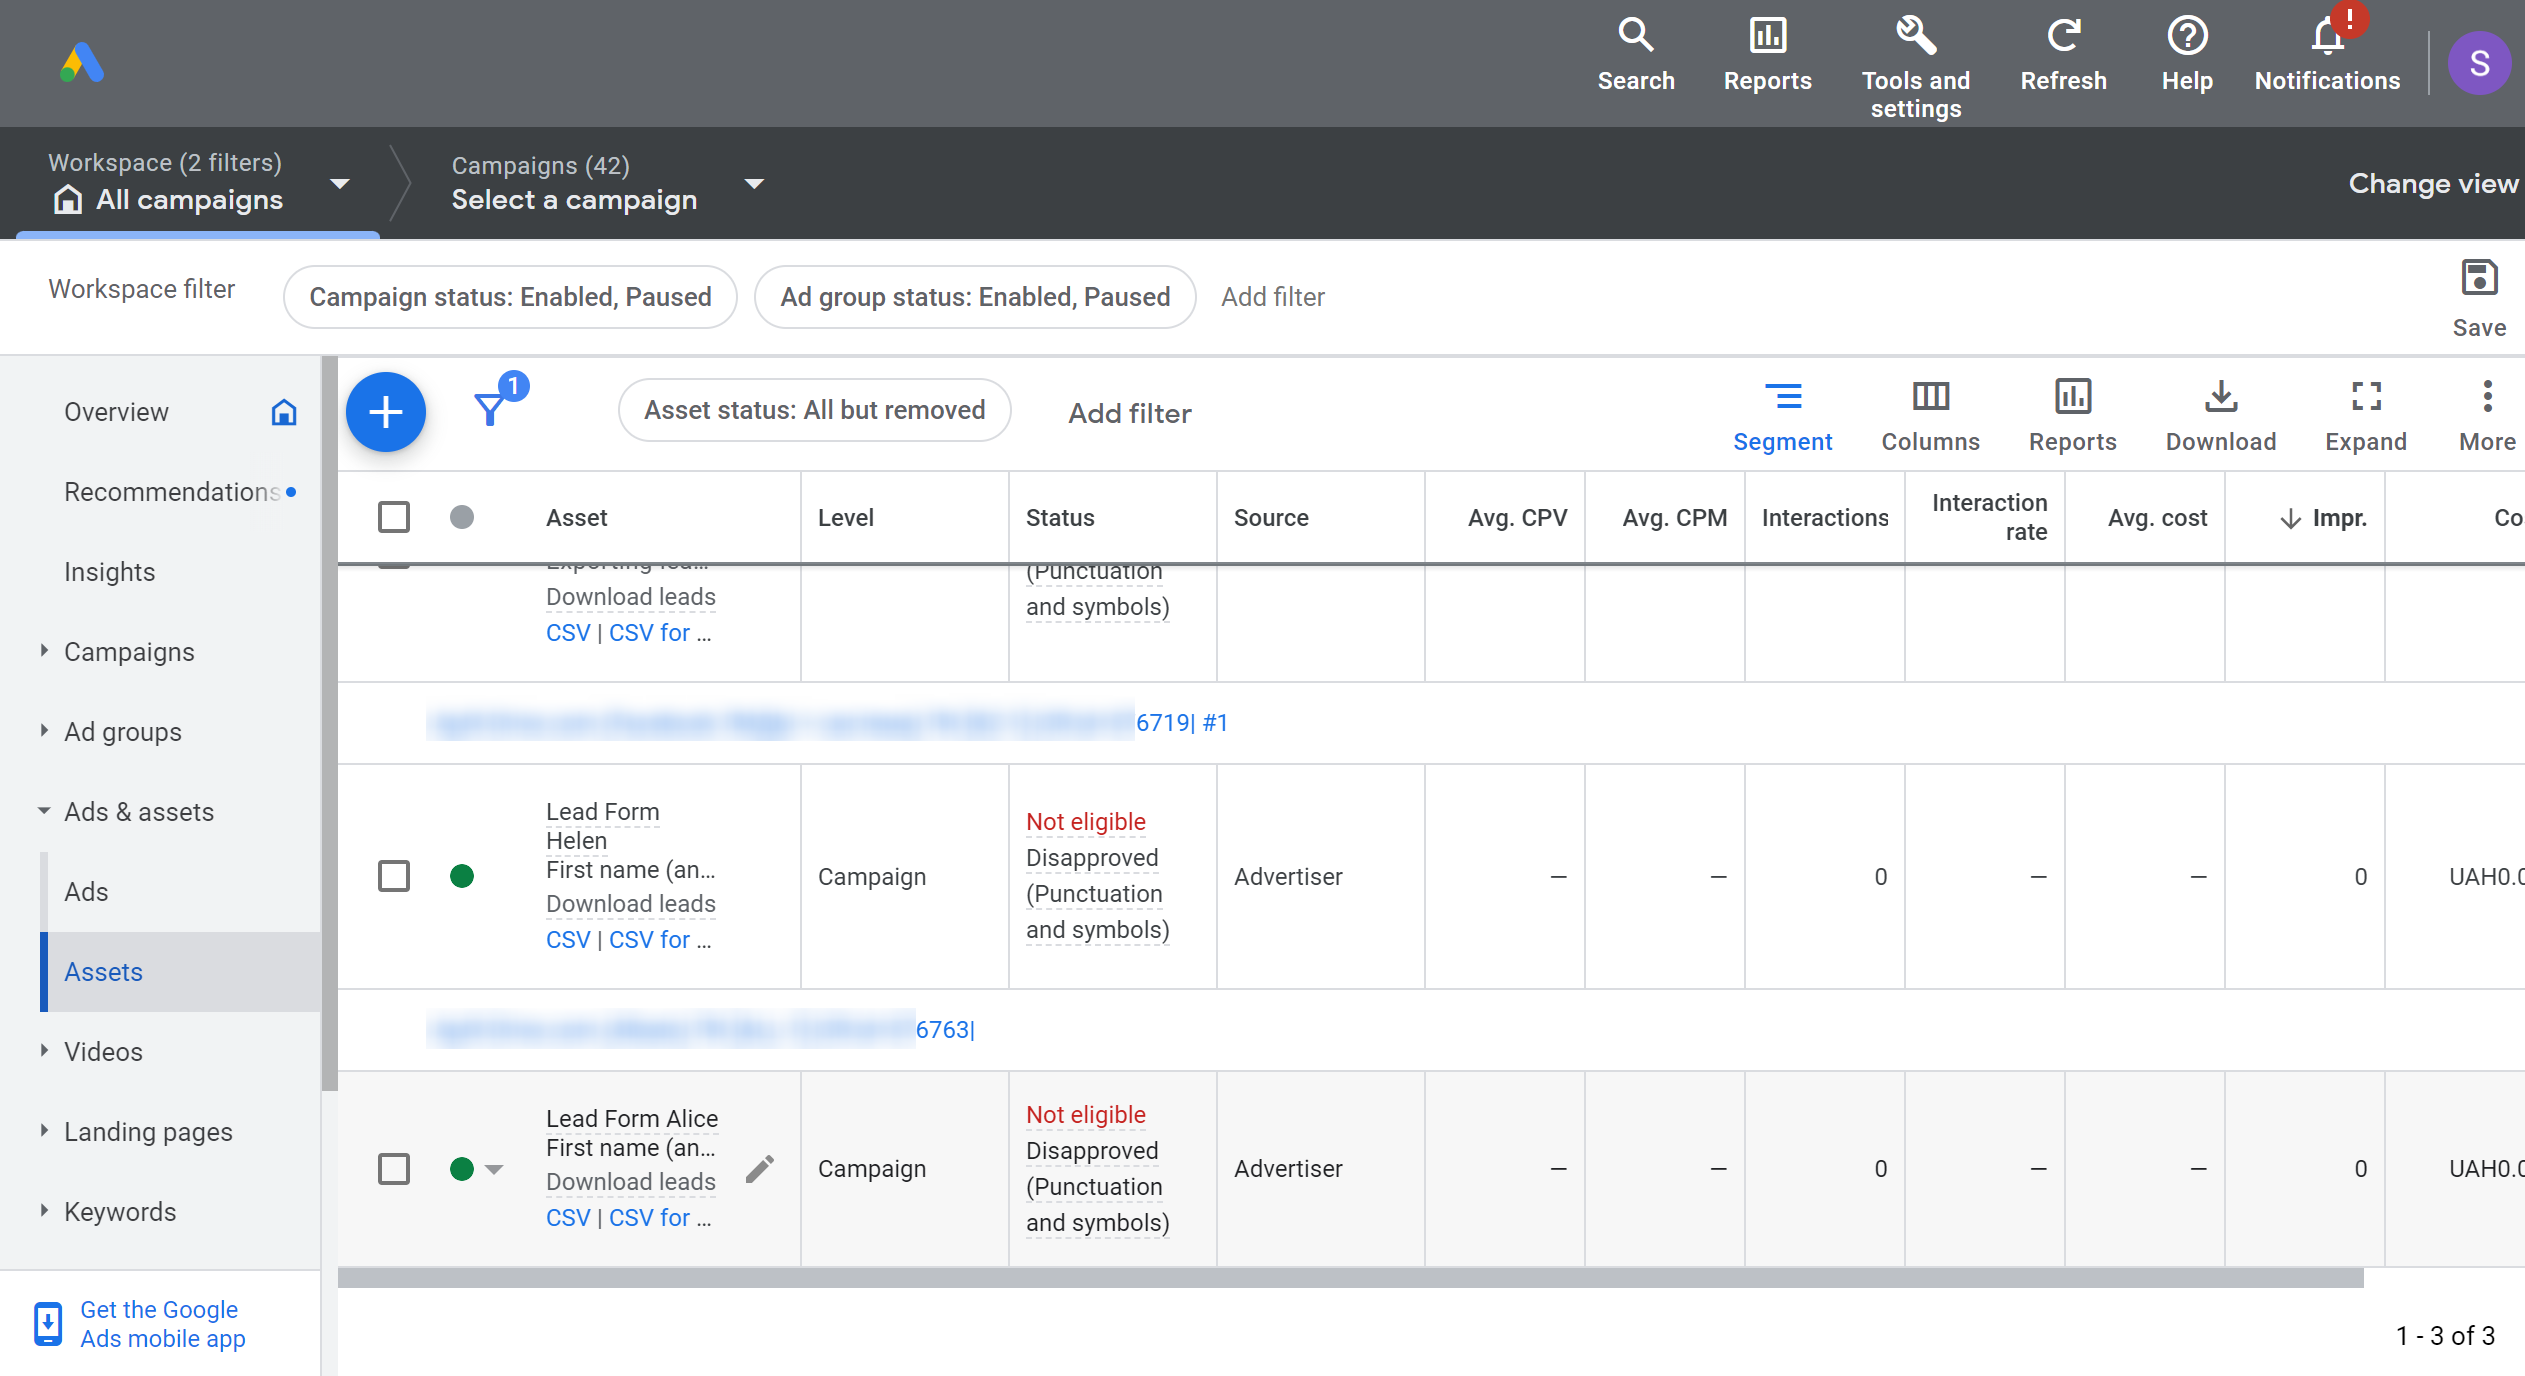Expand the Landing pages section in sidebar
This screenshot has height=1376, width=2525.
pos(46,1132)
